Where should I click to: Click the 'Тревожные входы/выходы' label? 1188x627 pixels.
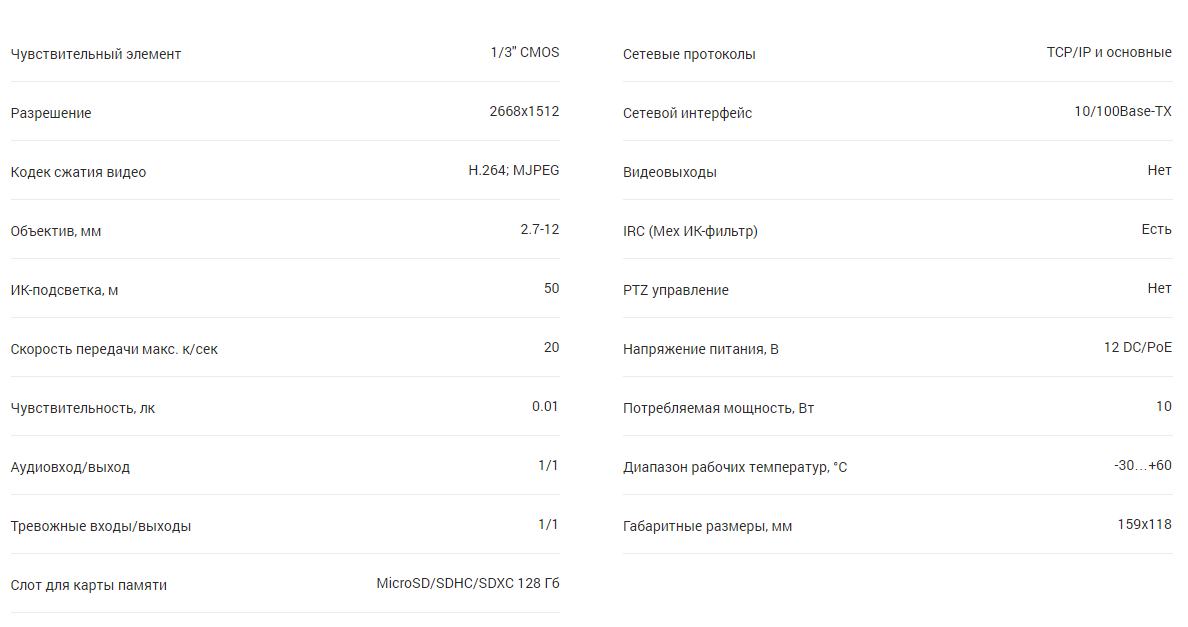click(101, 526)
